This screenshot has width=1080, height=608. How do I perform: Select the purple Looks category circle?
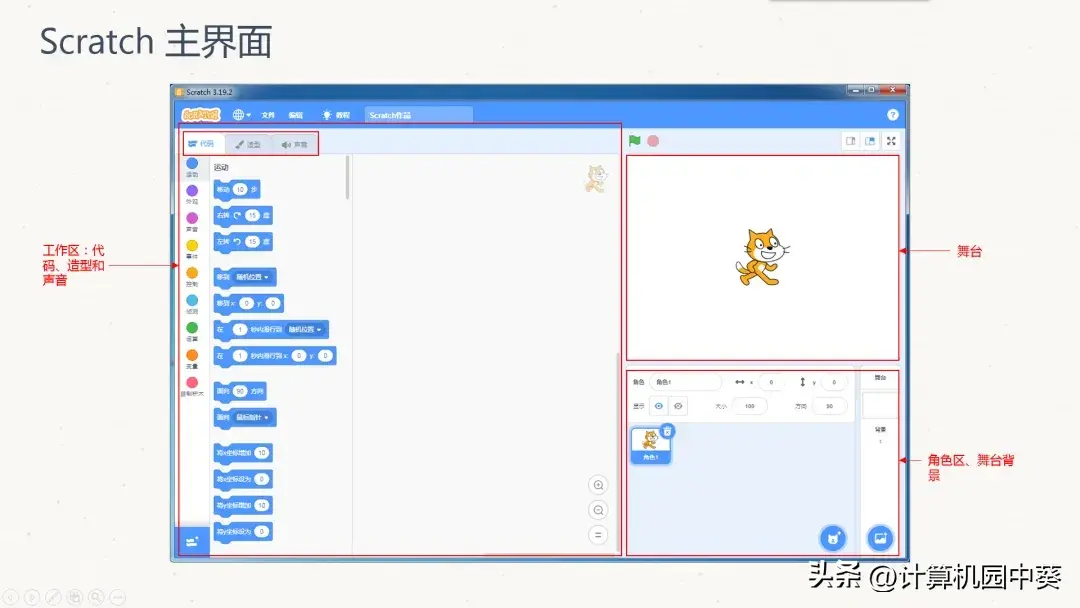coord(192,191)
